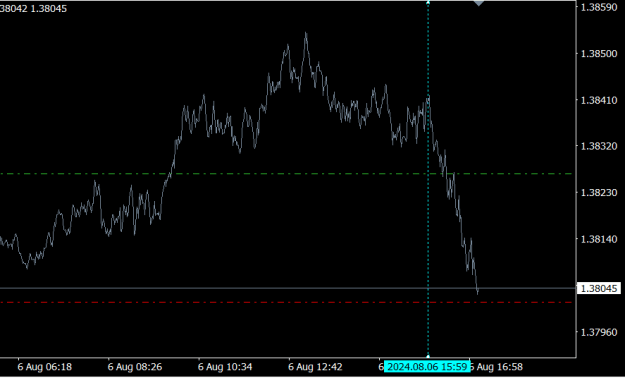
Task: Click the price scale value 1.38320
Action: 599,146
